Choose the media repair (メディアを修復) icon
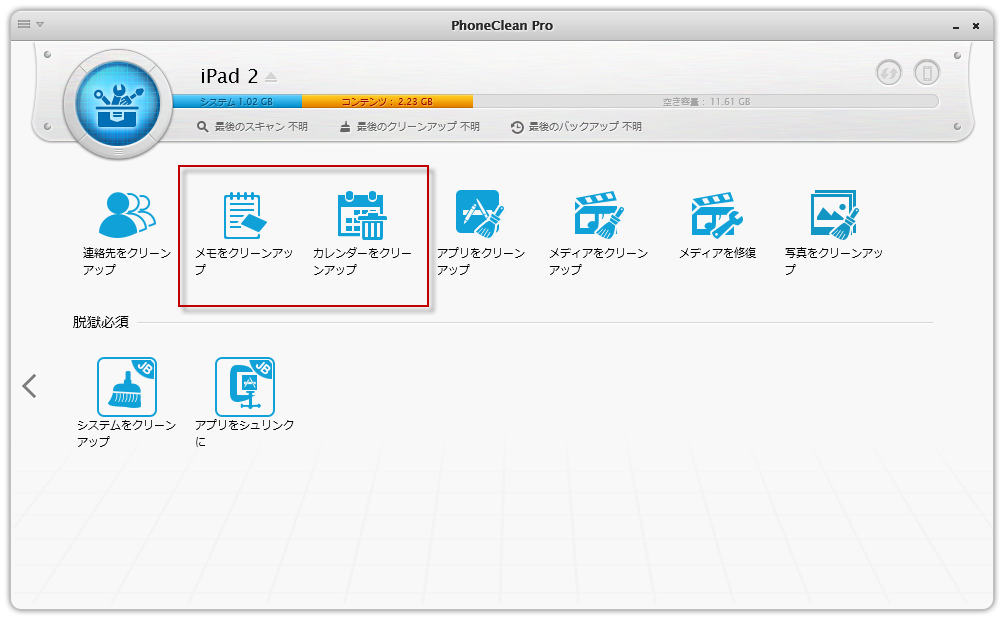This screenshot has height=620, width=1004. coord(717,215)
